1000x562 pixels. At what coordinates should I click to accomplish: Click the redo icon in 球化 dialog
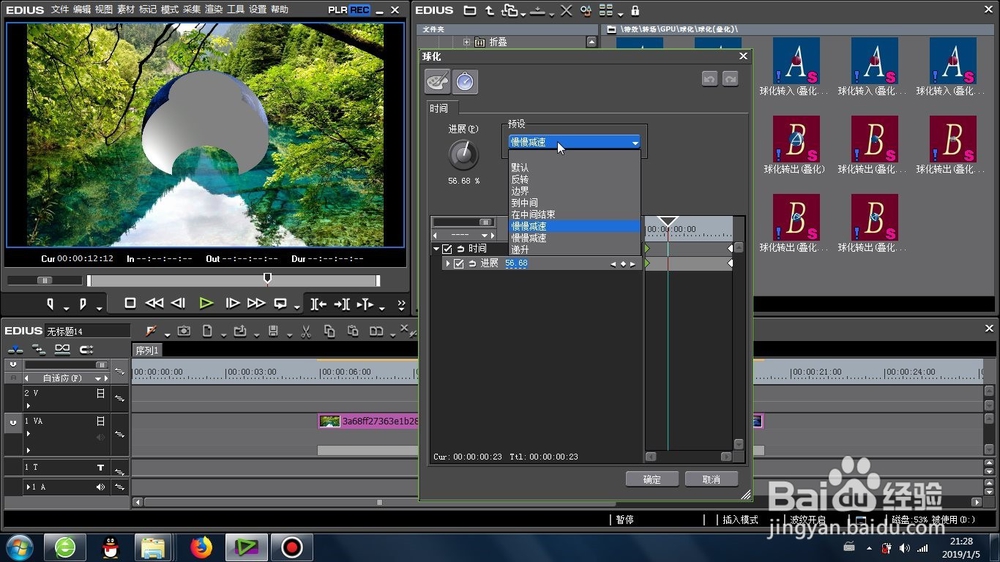pos(730,78)
